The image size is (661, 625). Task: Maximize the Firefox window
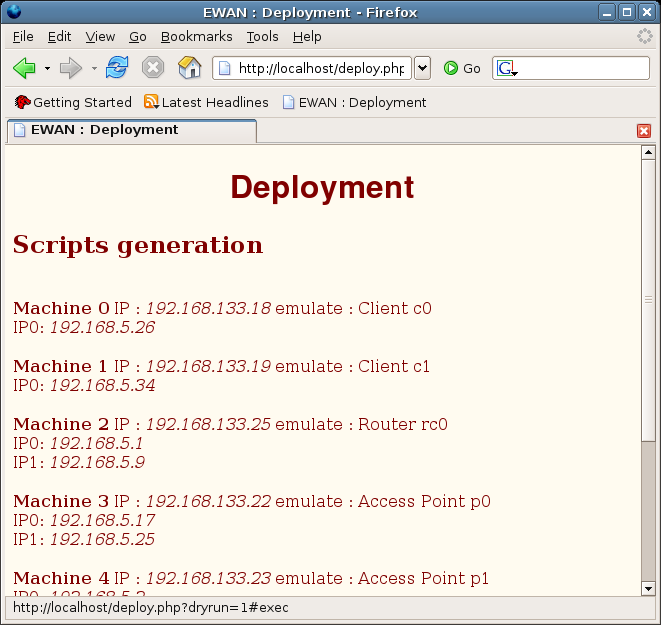click(627, 12)
